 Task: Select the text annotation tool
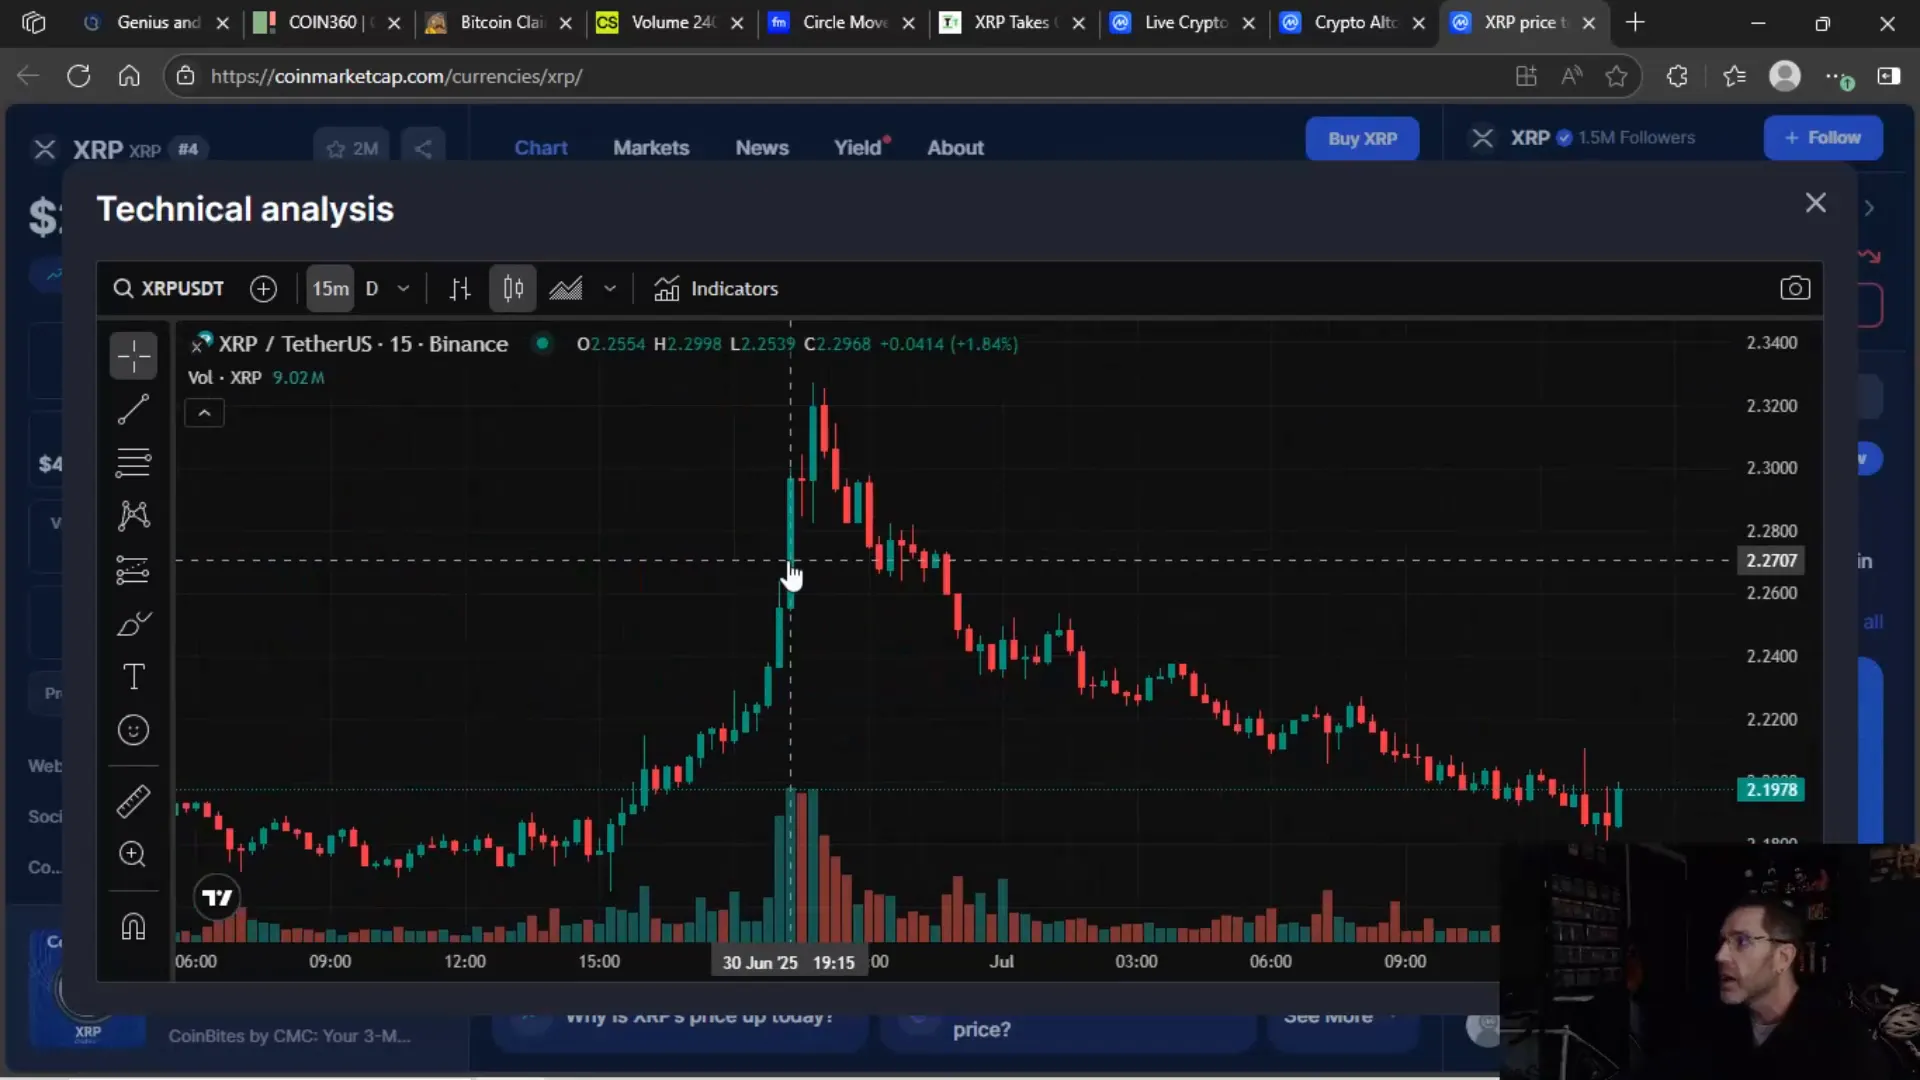point(133,677)
